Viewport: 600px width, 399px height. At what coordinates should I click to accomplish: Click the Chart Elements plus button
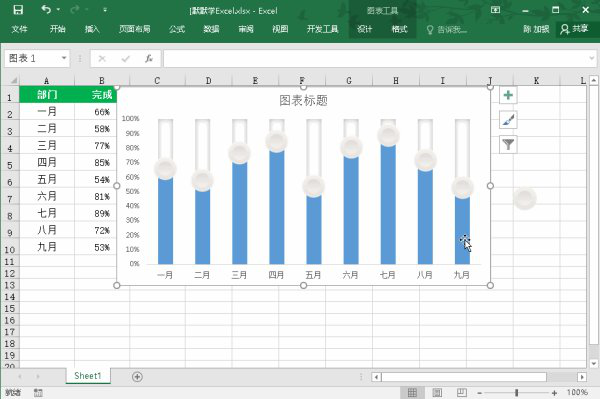(508, 95)
